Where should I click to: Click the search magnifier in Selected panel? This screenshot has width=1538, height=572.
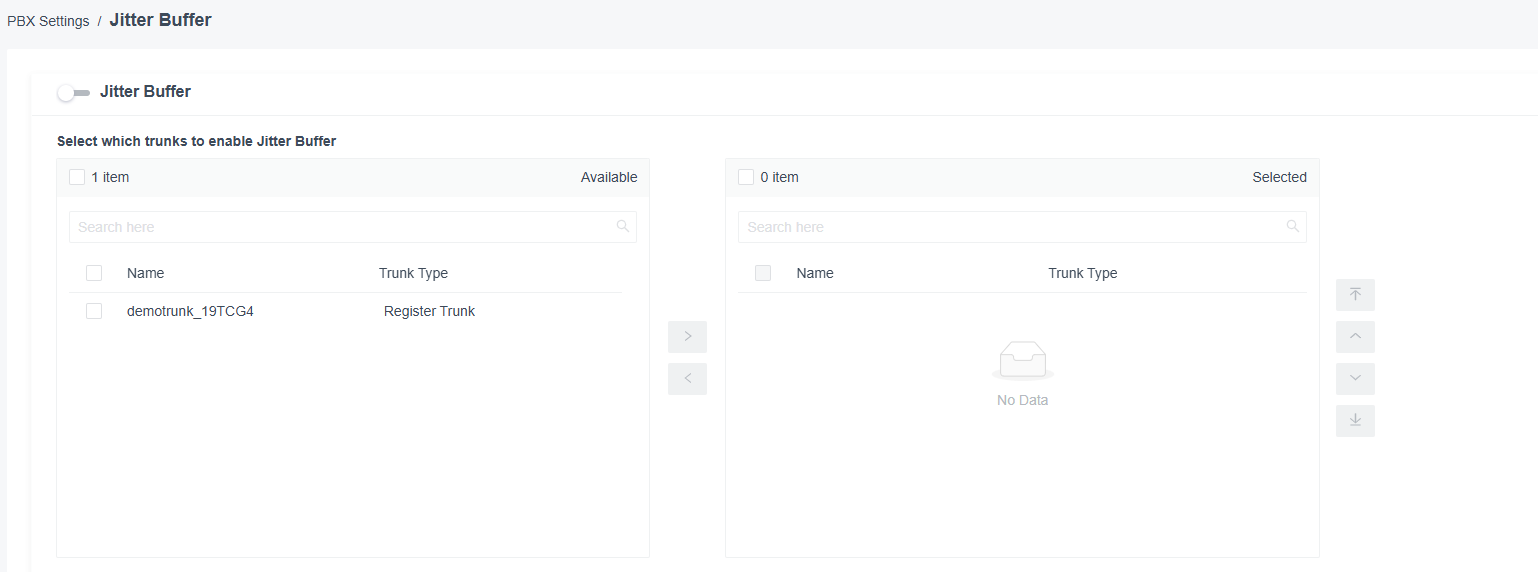pos(1293,226)
